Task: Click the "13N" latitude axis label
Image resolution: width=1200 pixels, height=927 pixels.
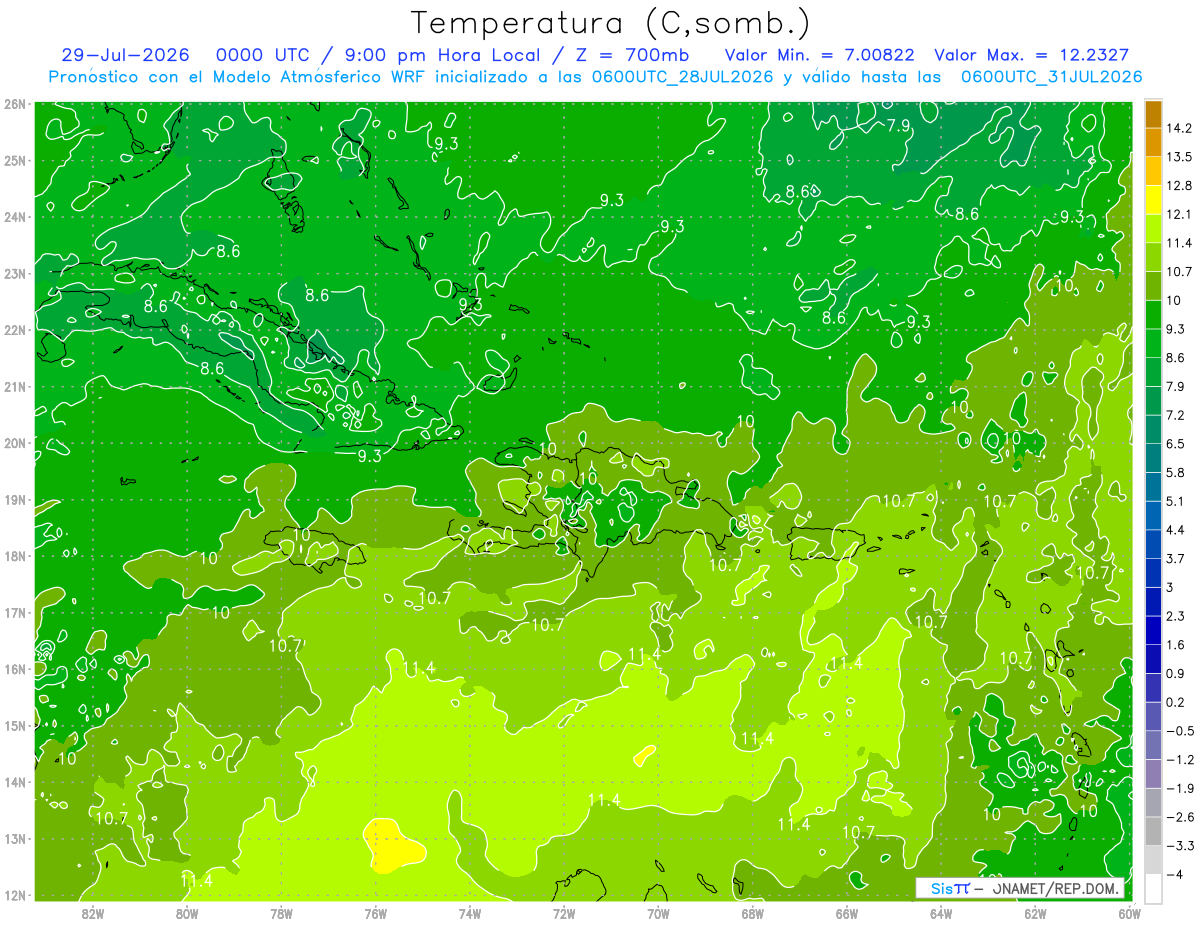Action: pos(14,838)
